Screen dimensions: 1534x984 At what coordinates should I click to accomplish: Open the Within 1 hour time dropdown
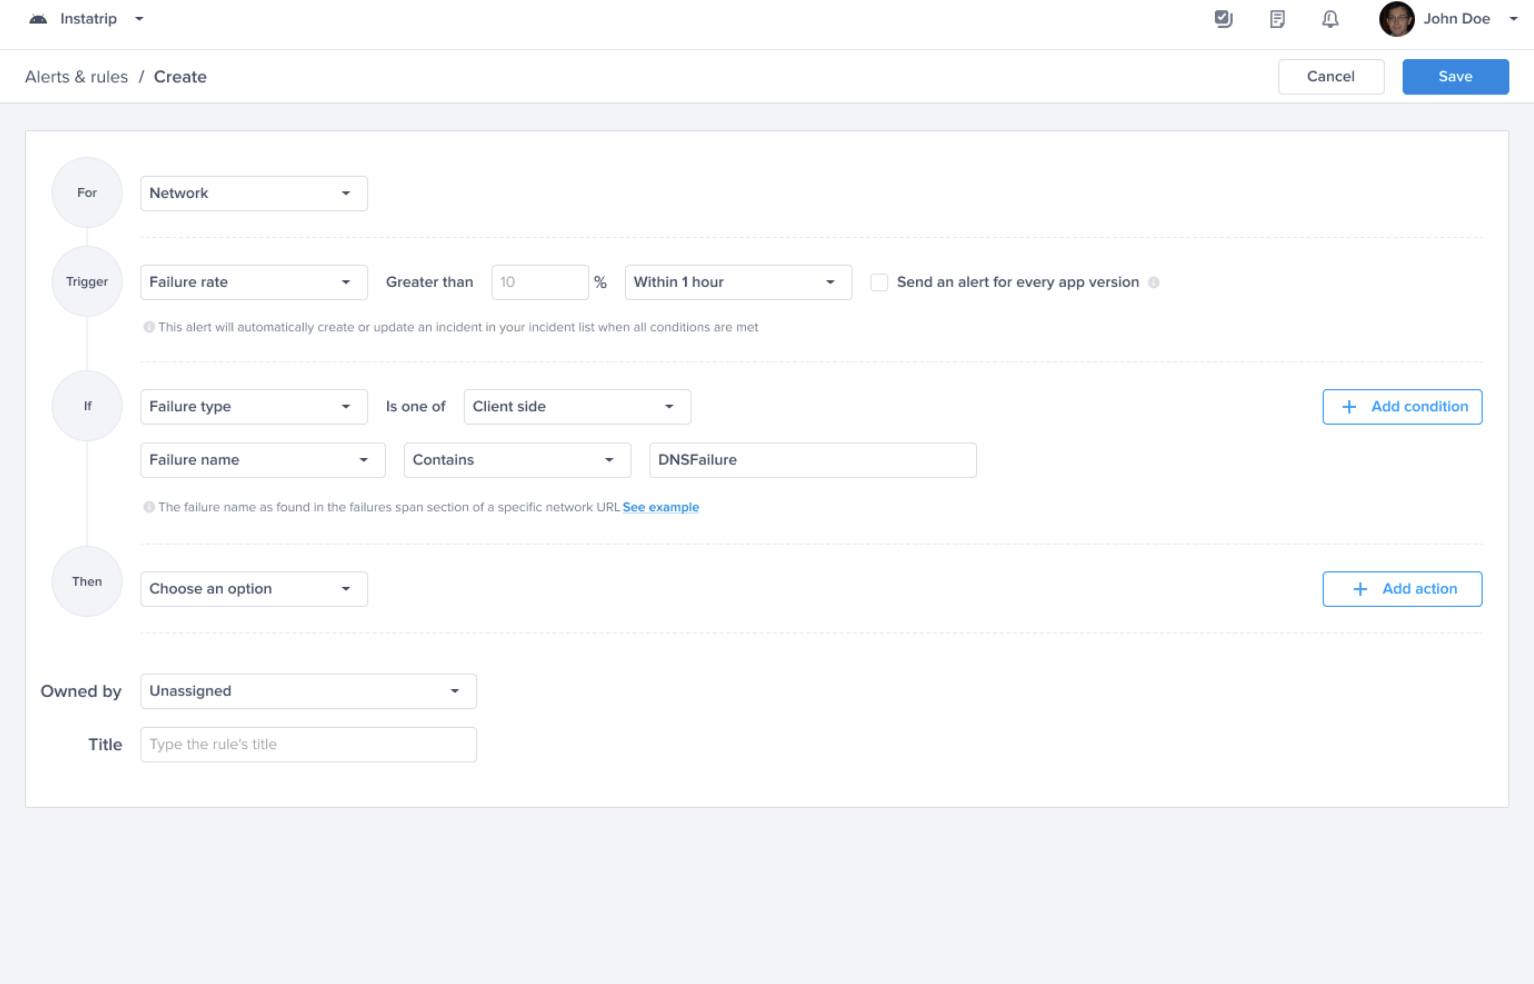738,283
